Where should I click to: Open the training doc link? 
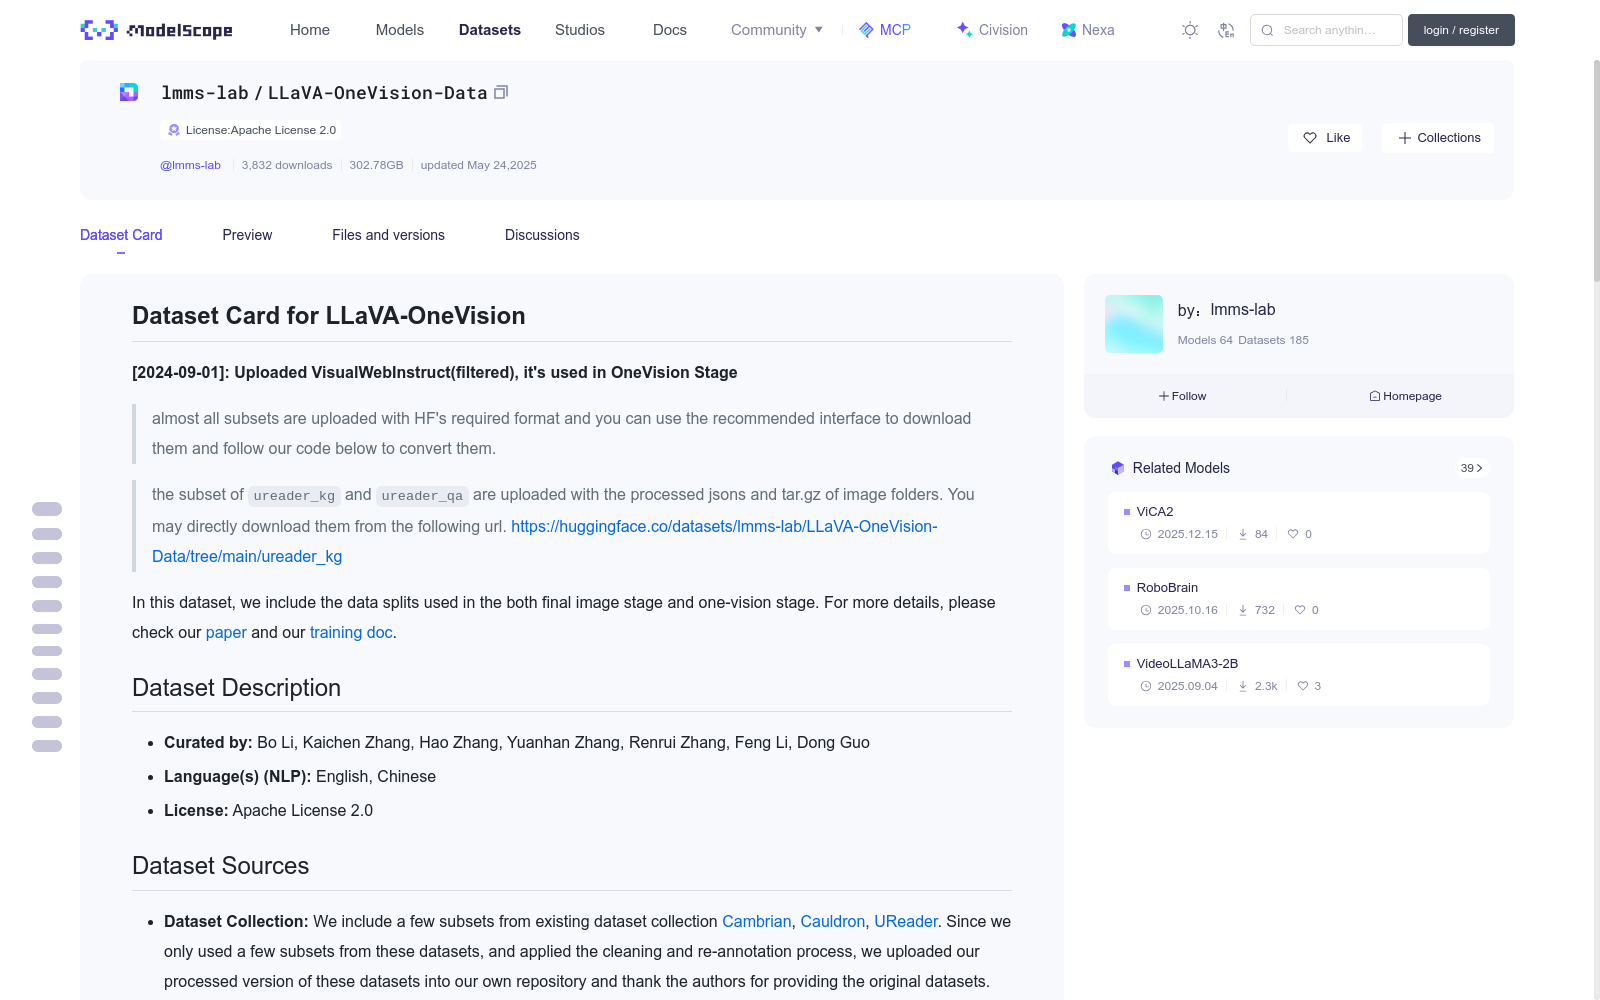[x=351, y=632]
